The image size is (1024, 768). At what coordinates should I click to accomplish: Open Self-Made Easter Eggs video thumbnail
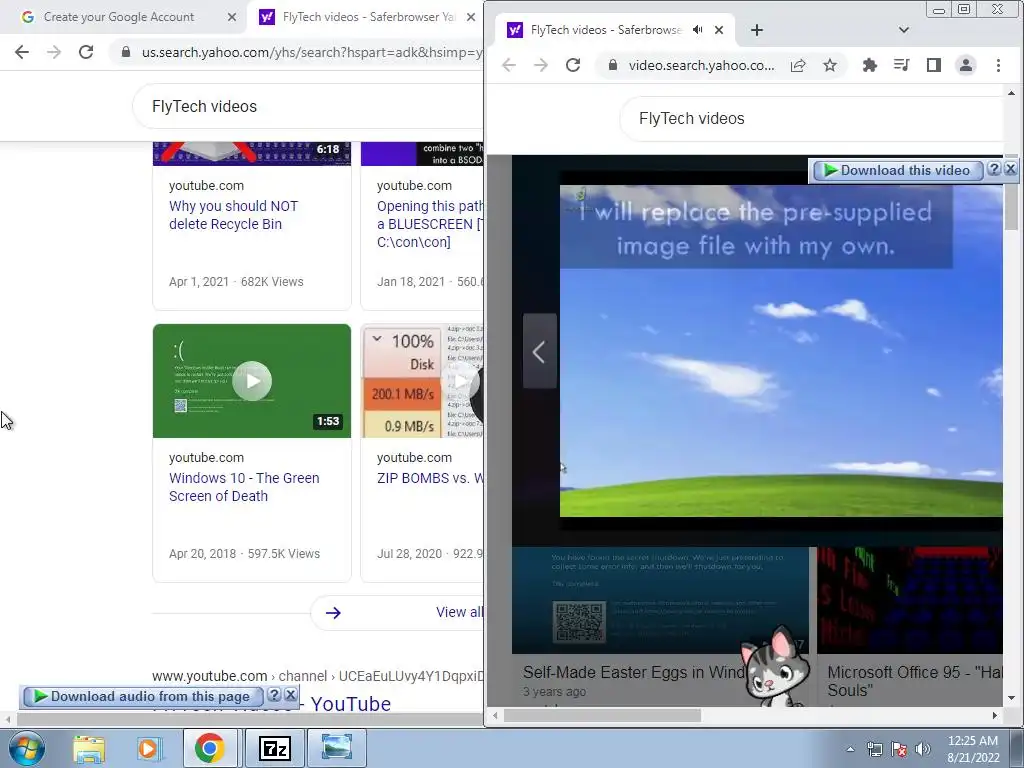(660, 601)
